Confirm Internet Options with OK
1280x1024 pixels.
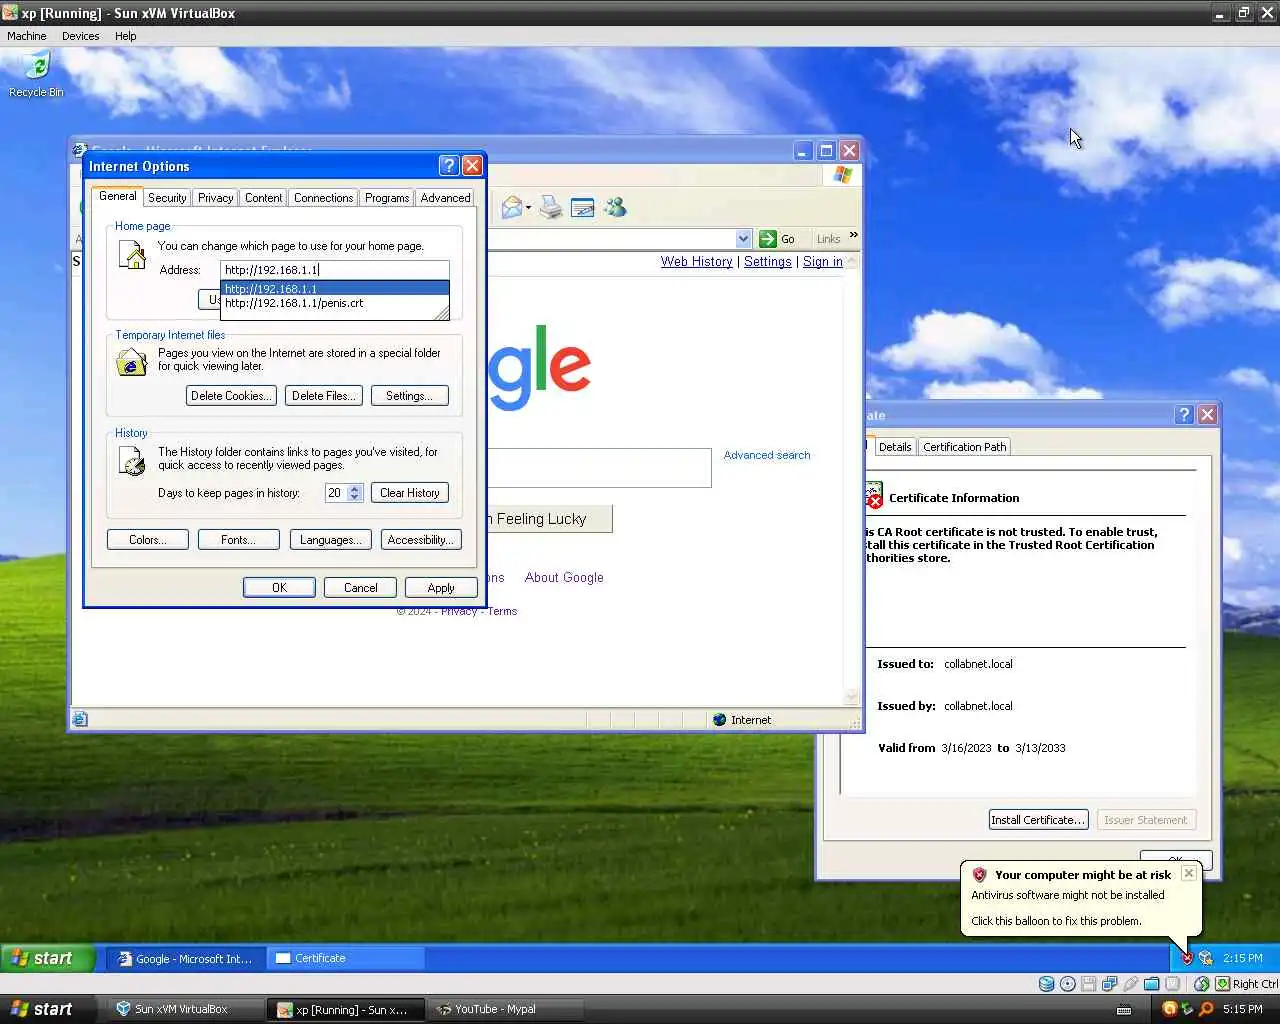point(279,588)
